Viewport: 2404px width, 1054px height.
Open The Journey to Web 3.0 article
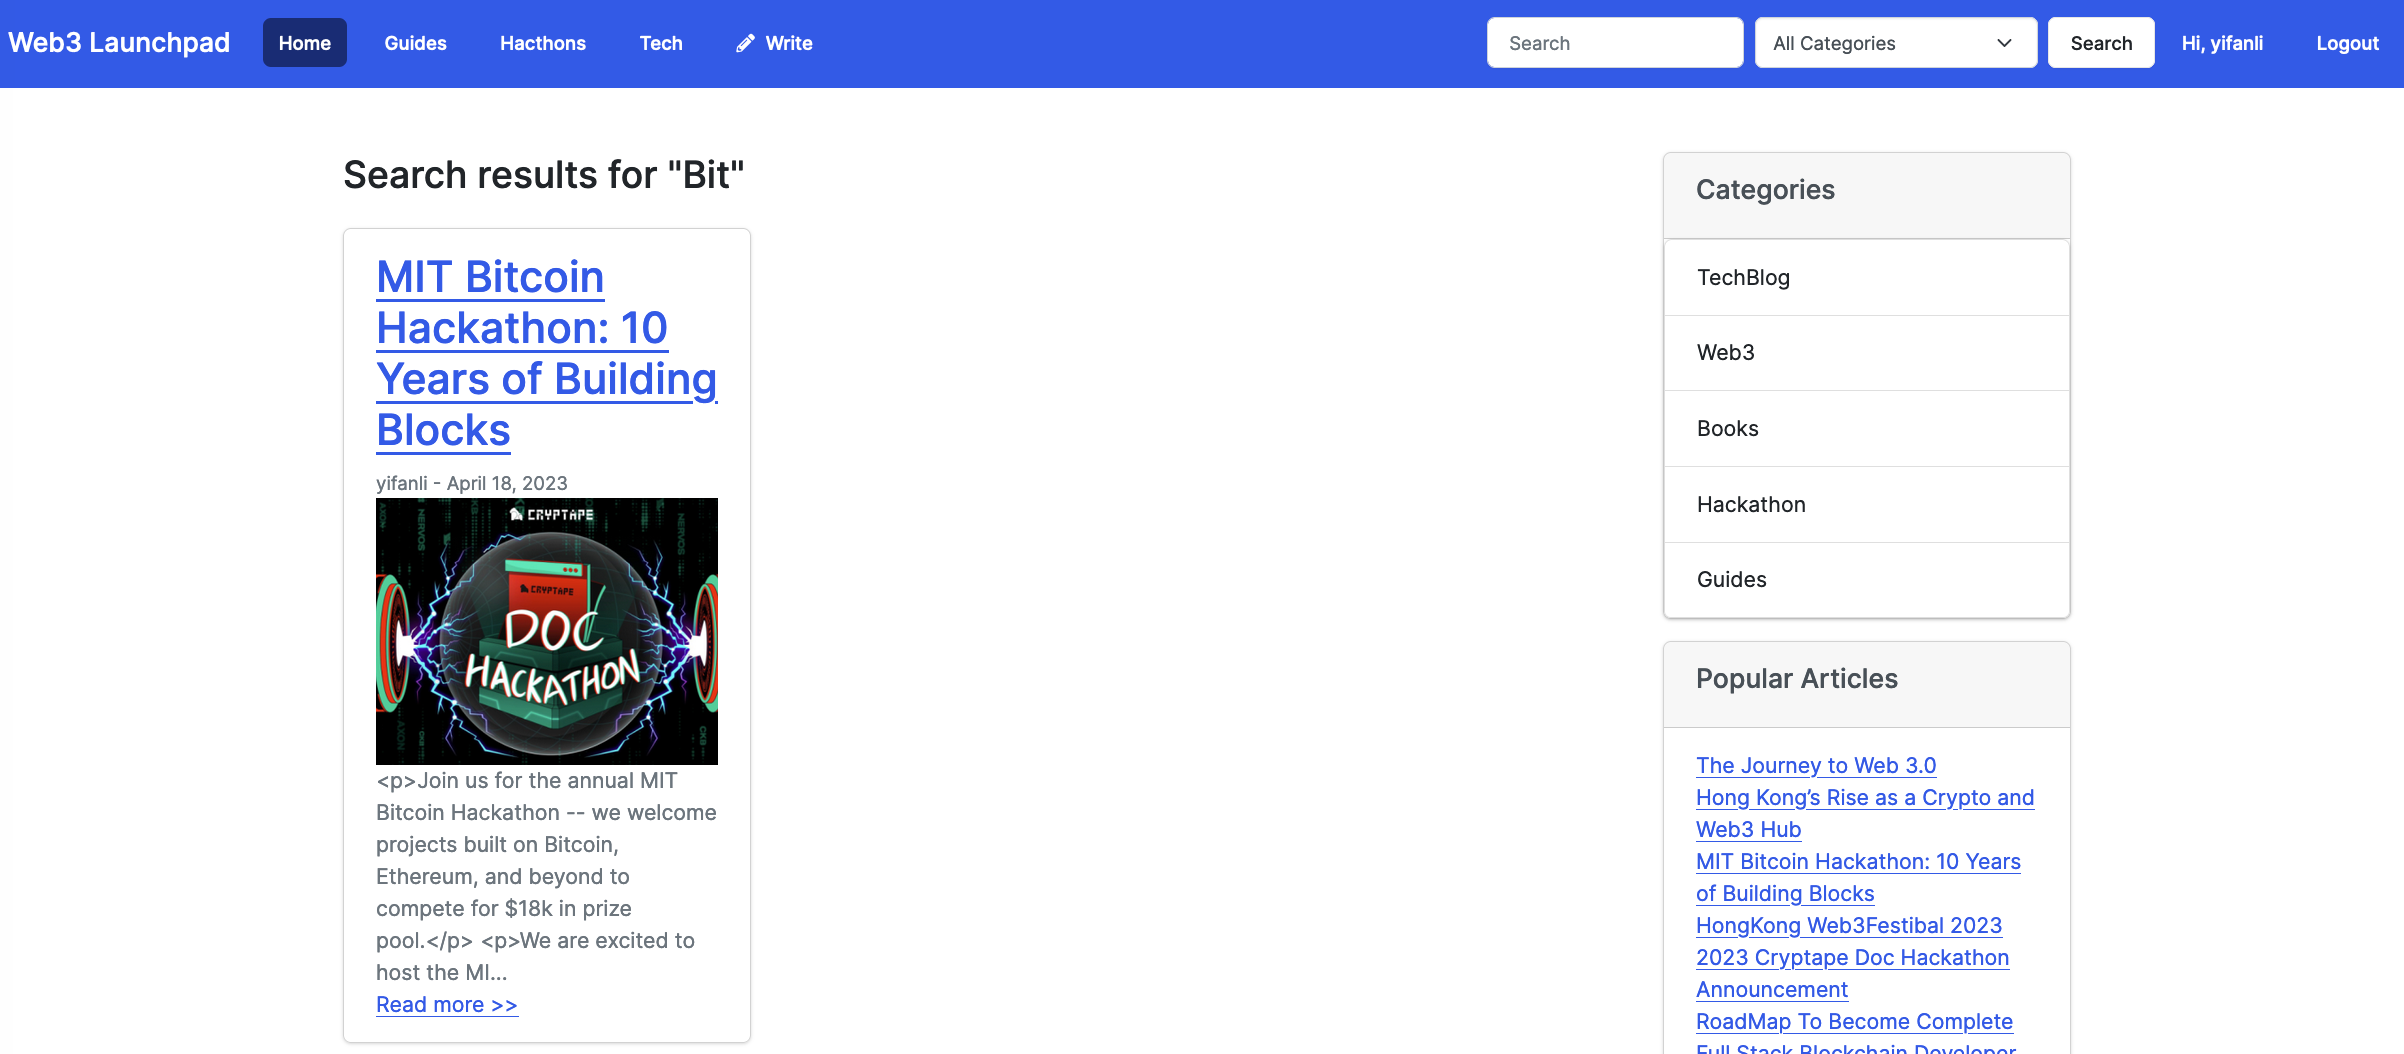pyautogui.click(x=1816, y=765)
